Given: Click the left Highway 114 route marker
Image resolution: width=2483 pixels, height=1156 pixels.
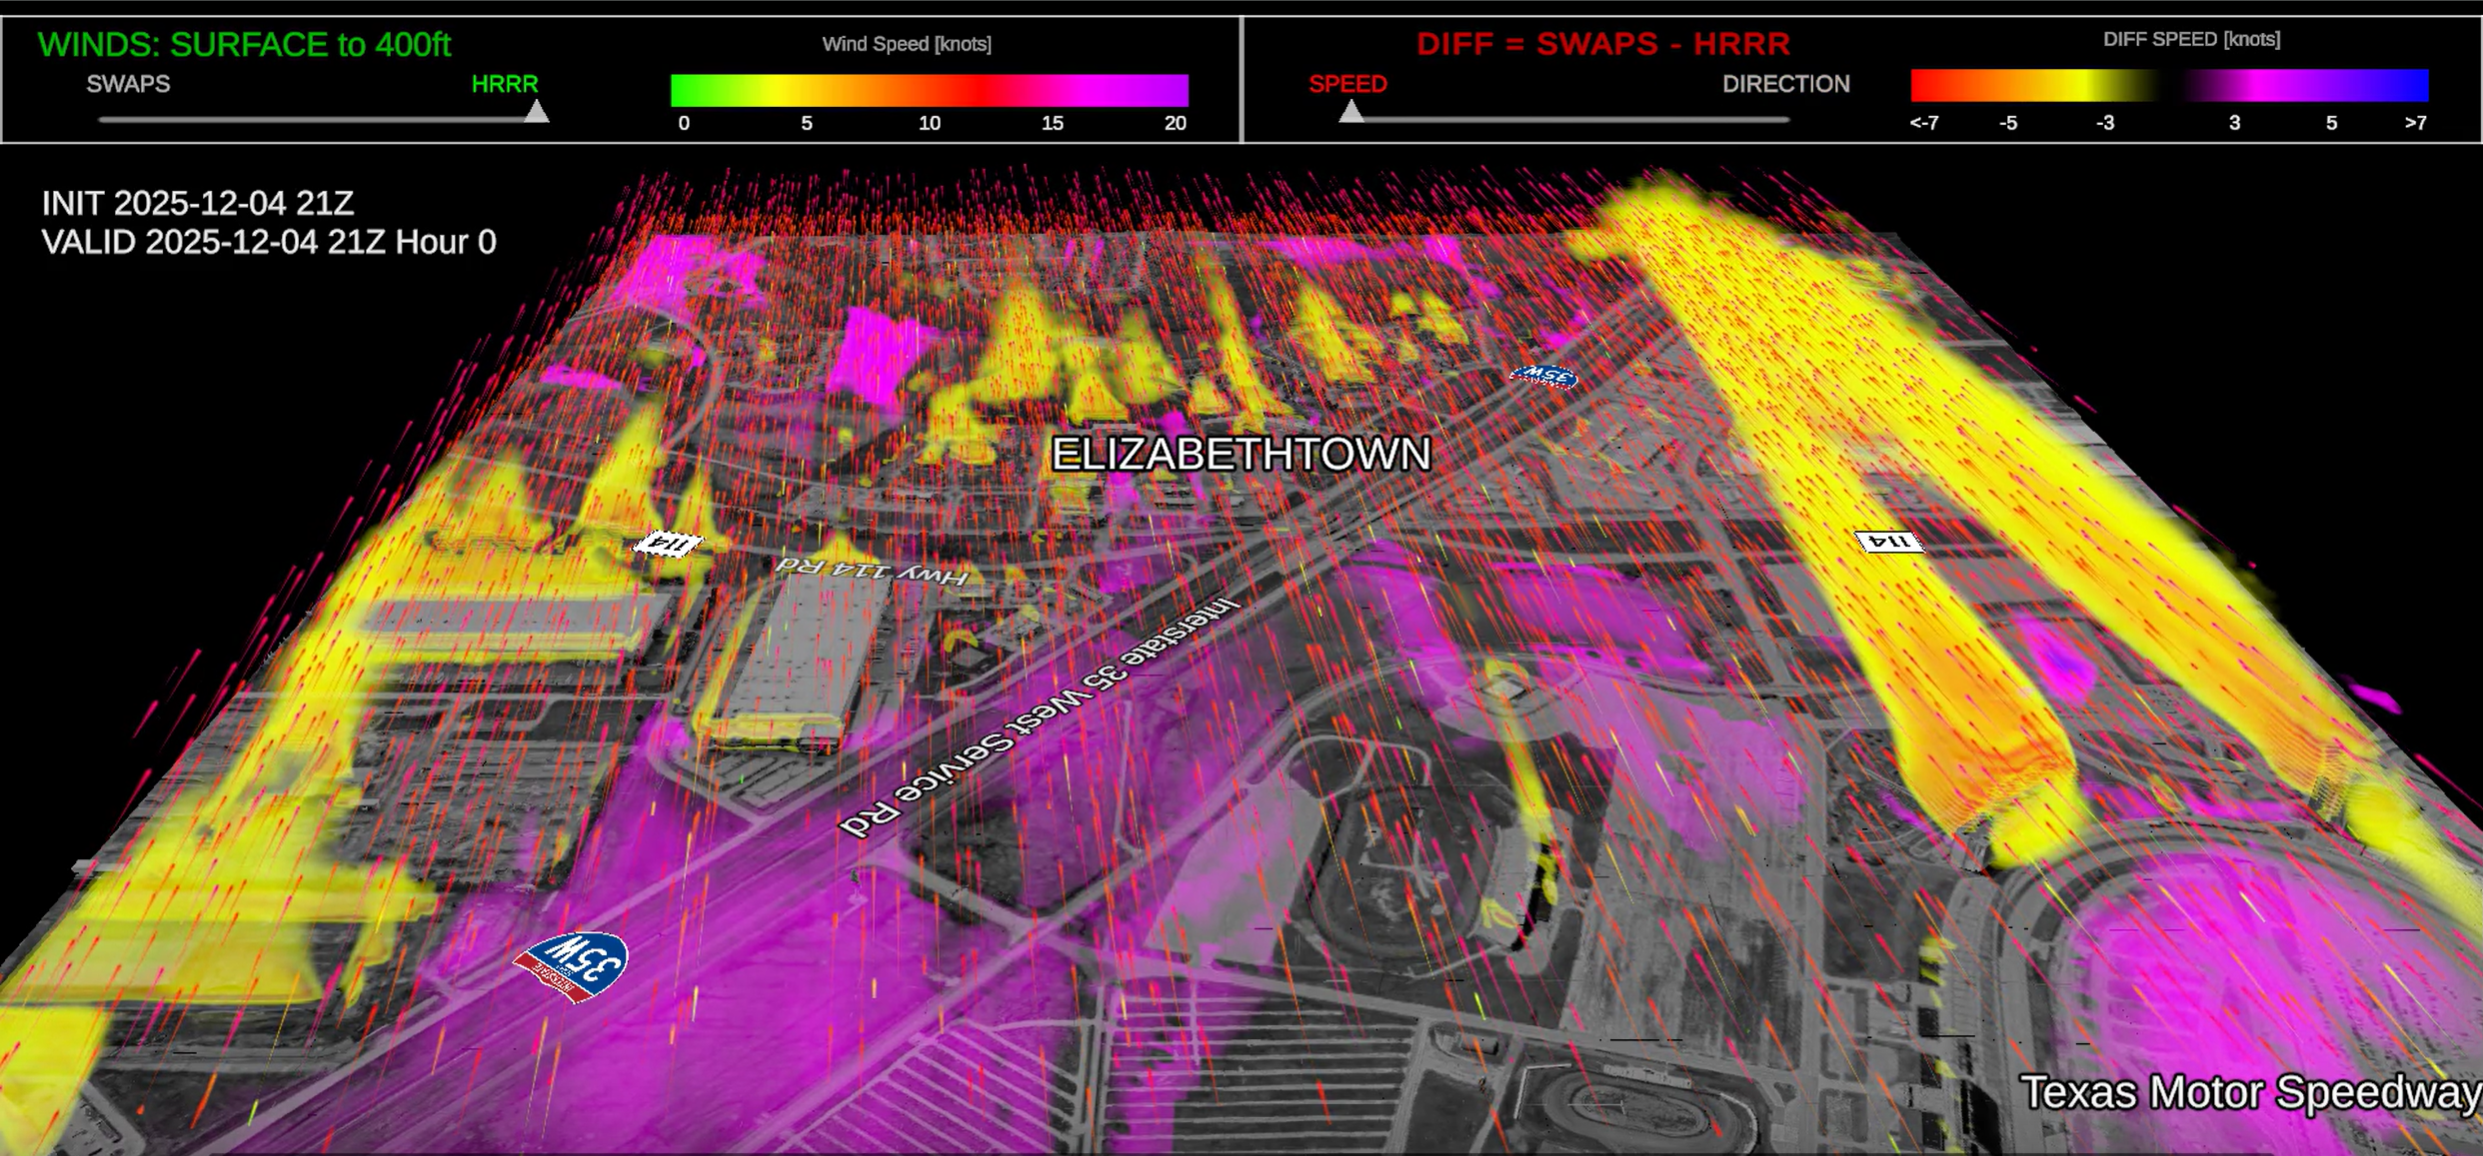Looking at the screenshot, I should coord(668,544).
